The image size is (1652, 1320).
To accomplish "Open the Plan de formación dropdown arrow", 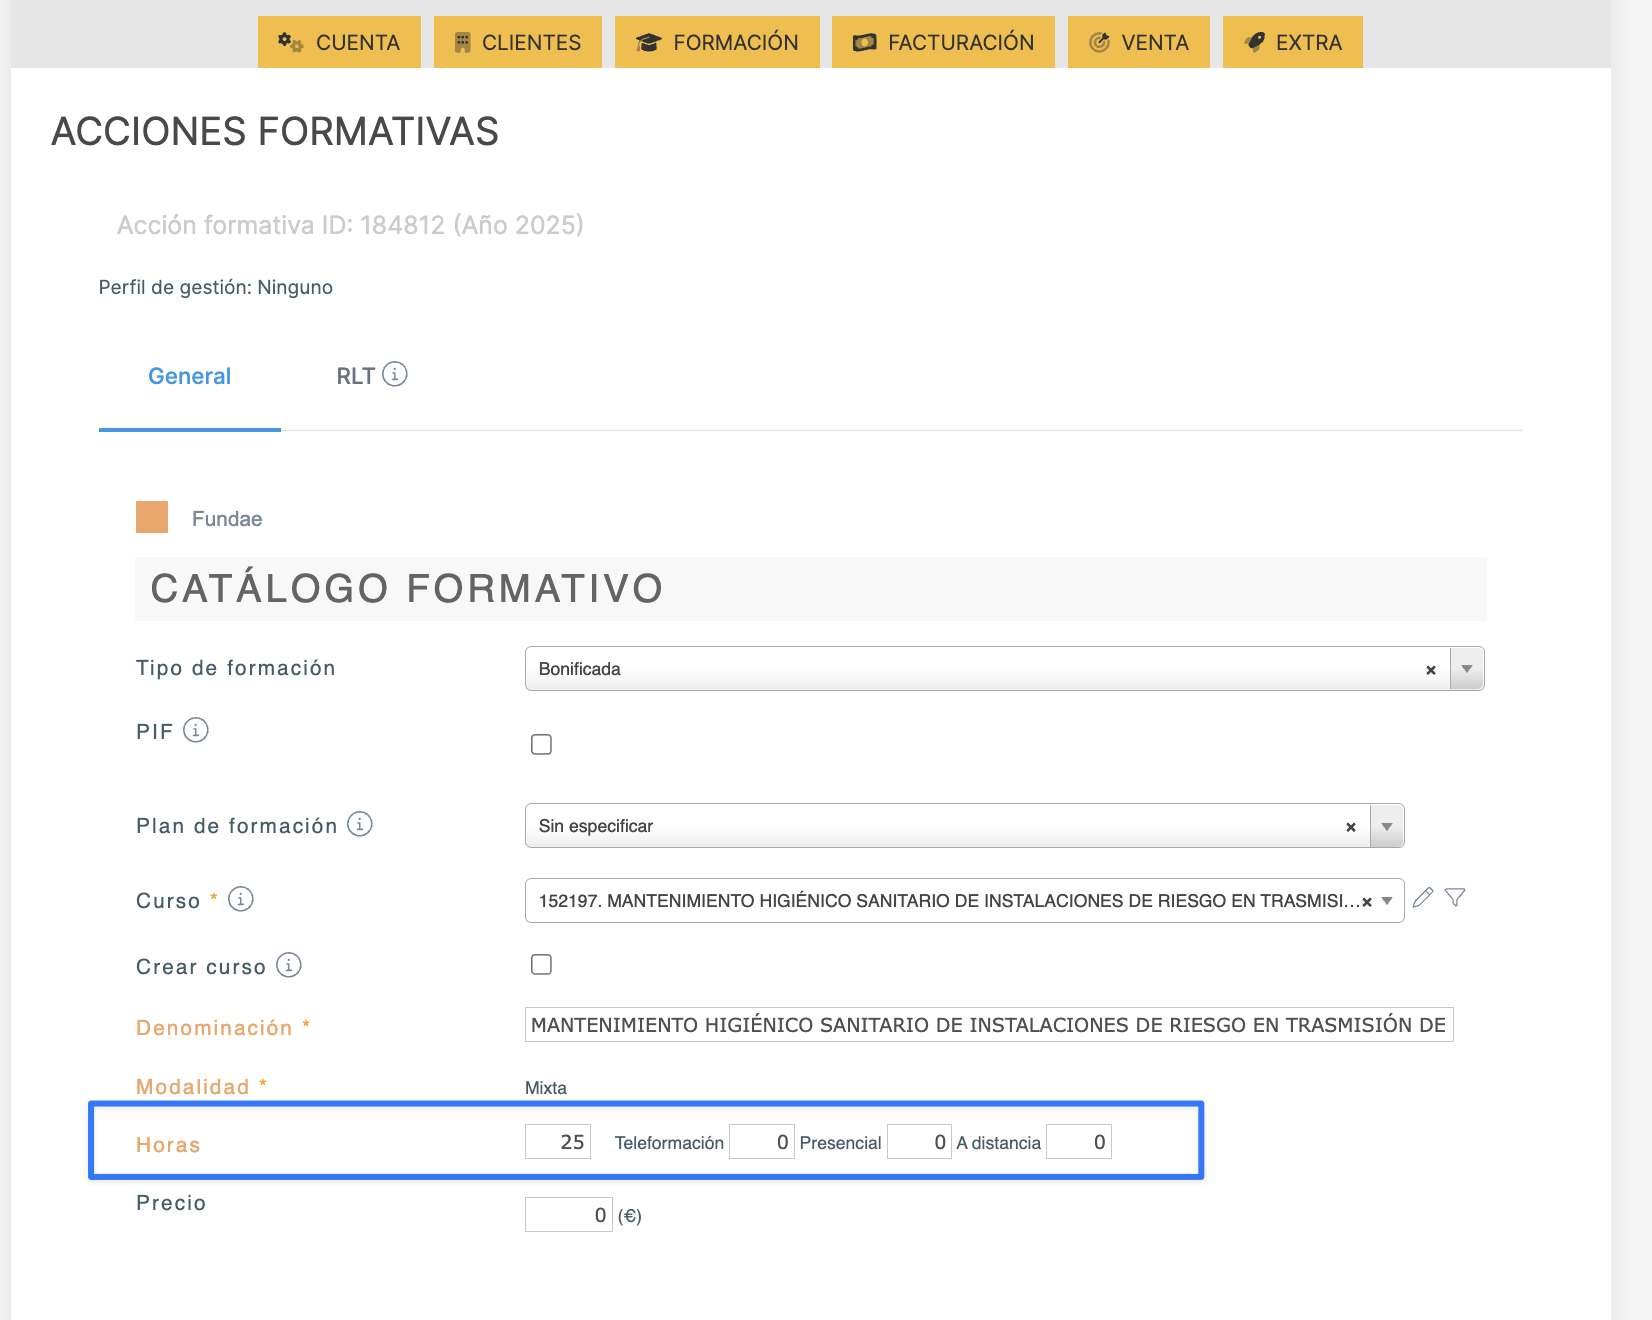I will (x=1387, y=826).
